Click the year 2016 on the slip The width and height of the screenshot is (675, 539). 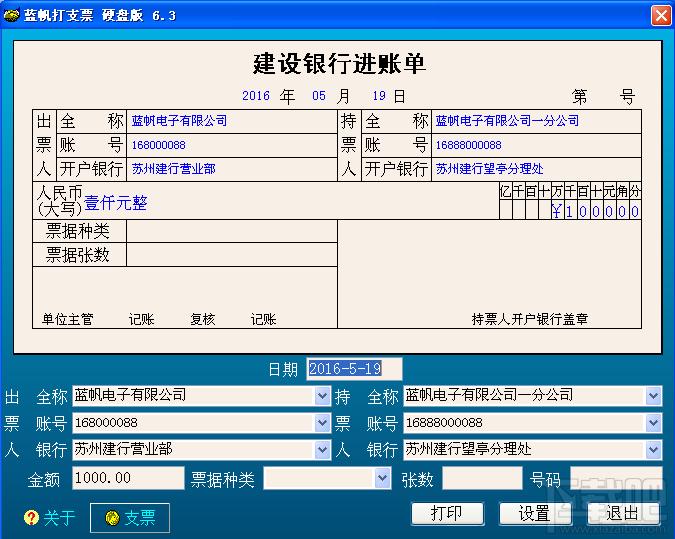click(256, 96)
